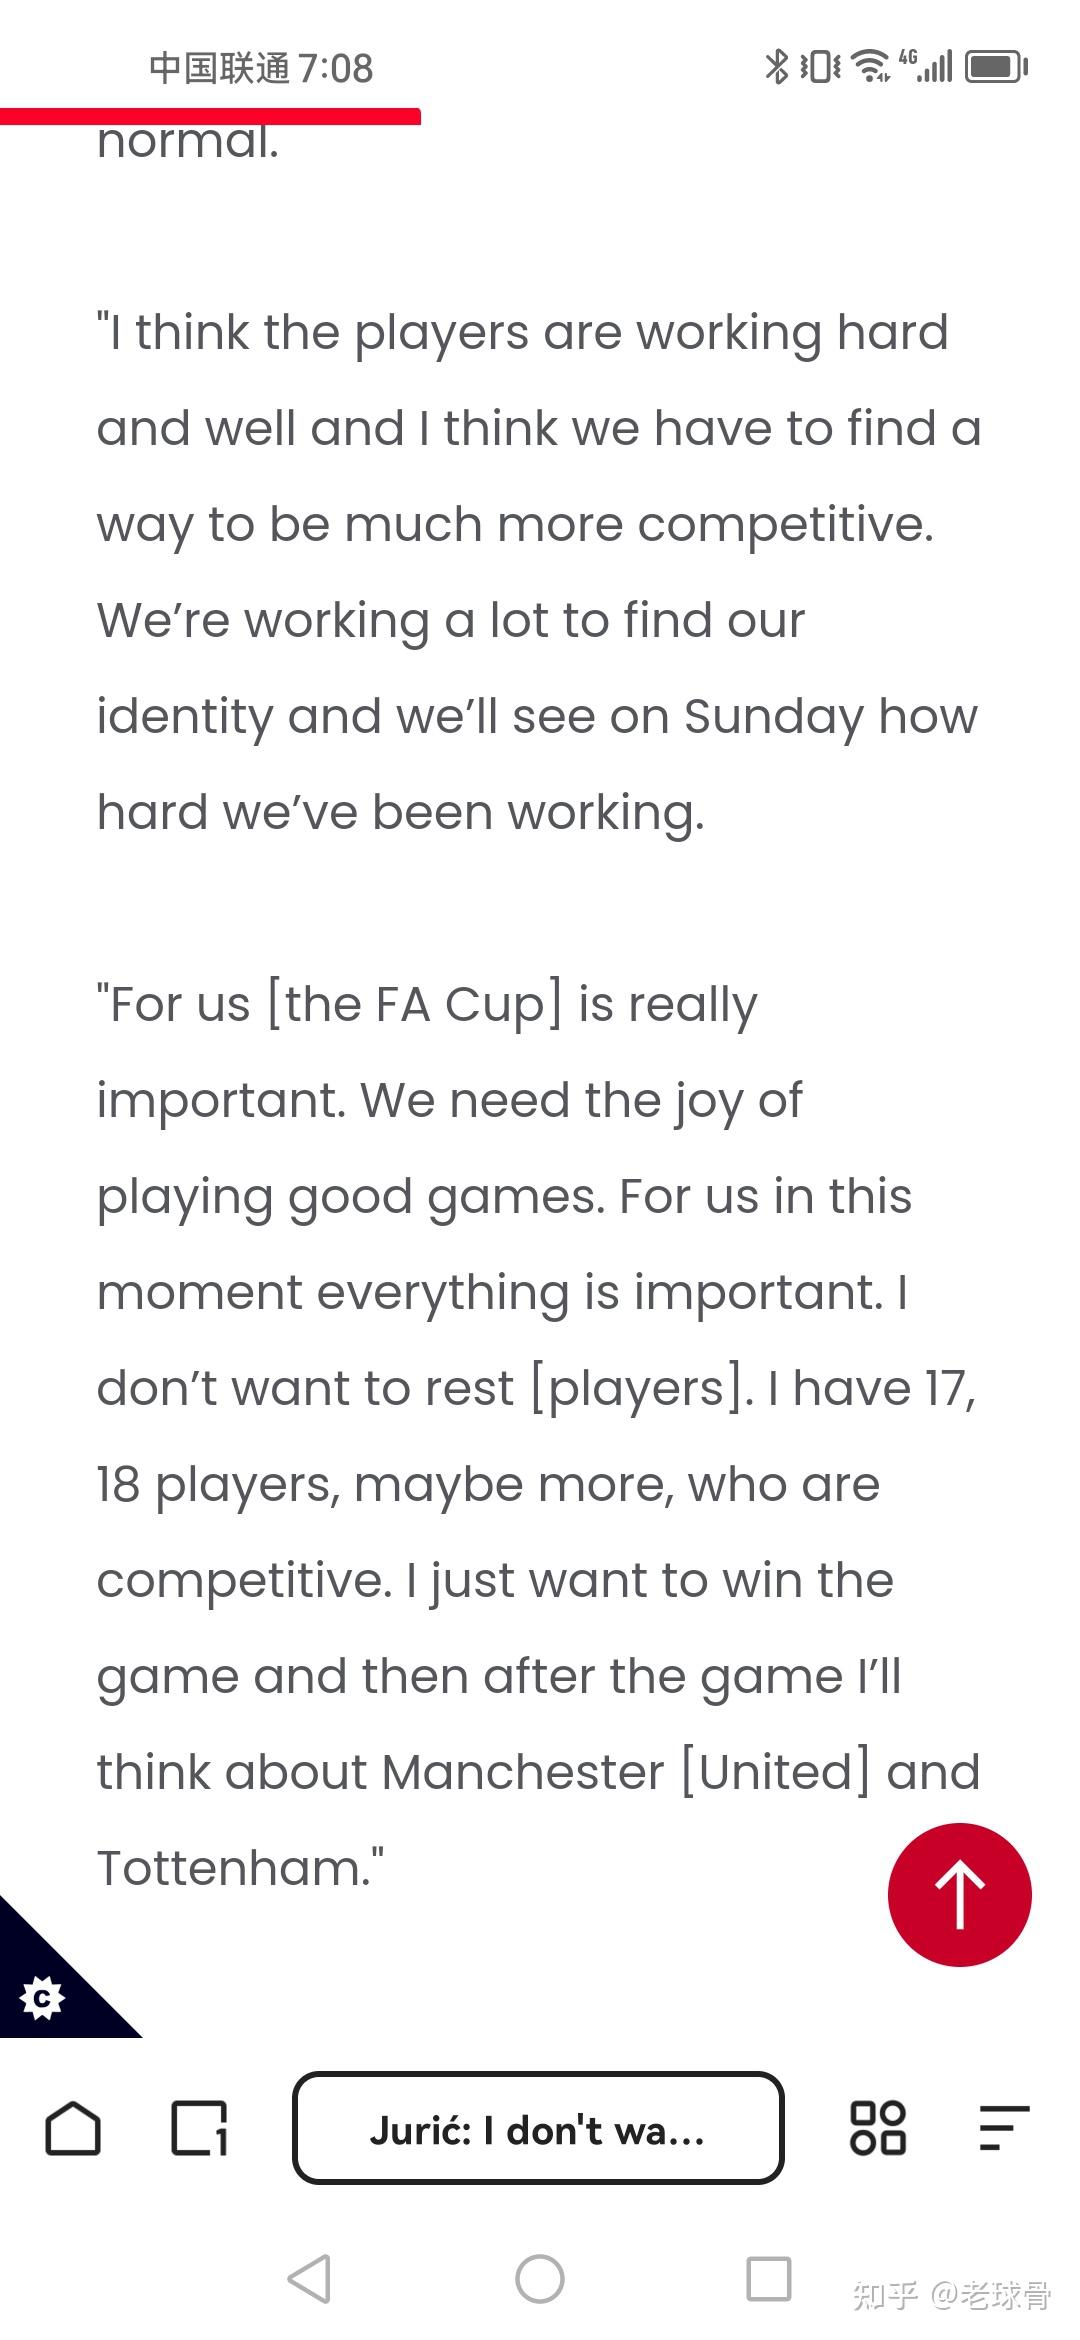Viewport: 1080px width, 2340px height.
Task: Tap the Android back navigation triangle
Action: point(310,2279)
